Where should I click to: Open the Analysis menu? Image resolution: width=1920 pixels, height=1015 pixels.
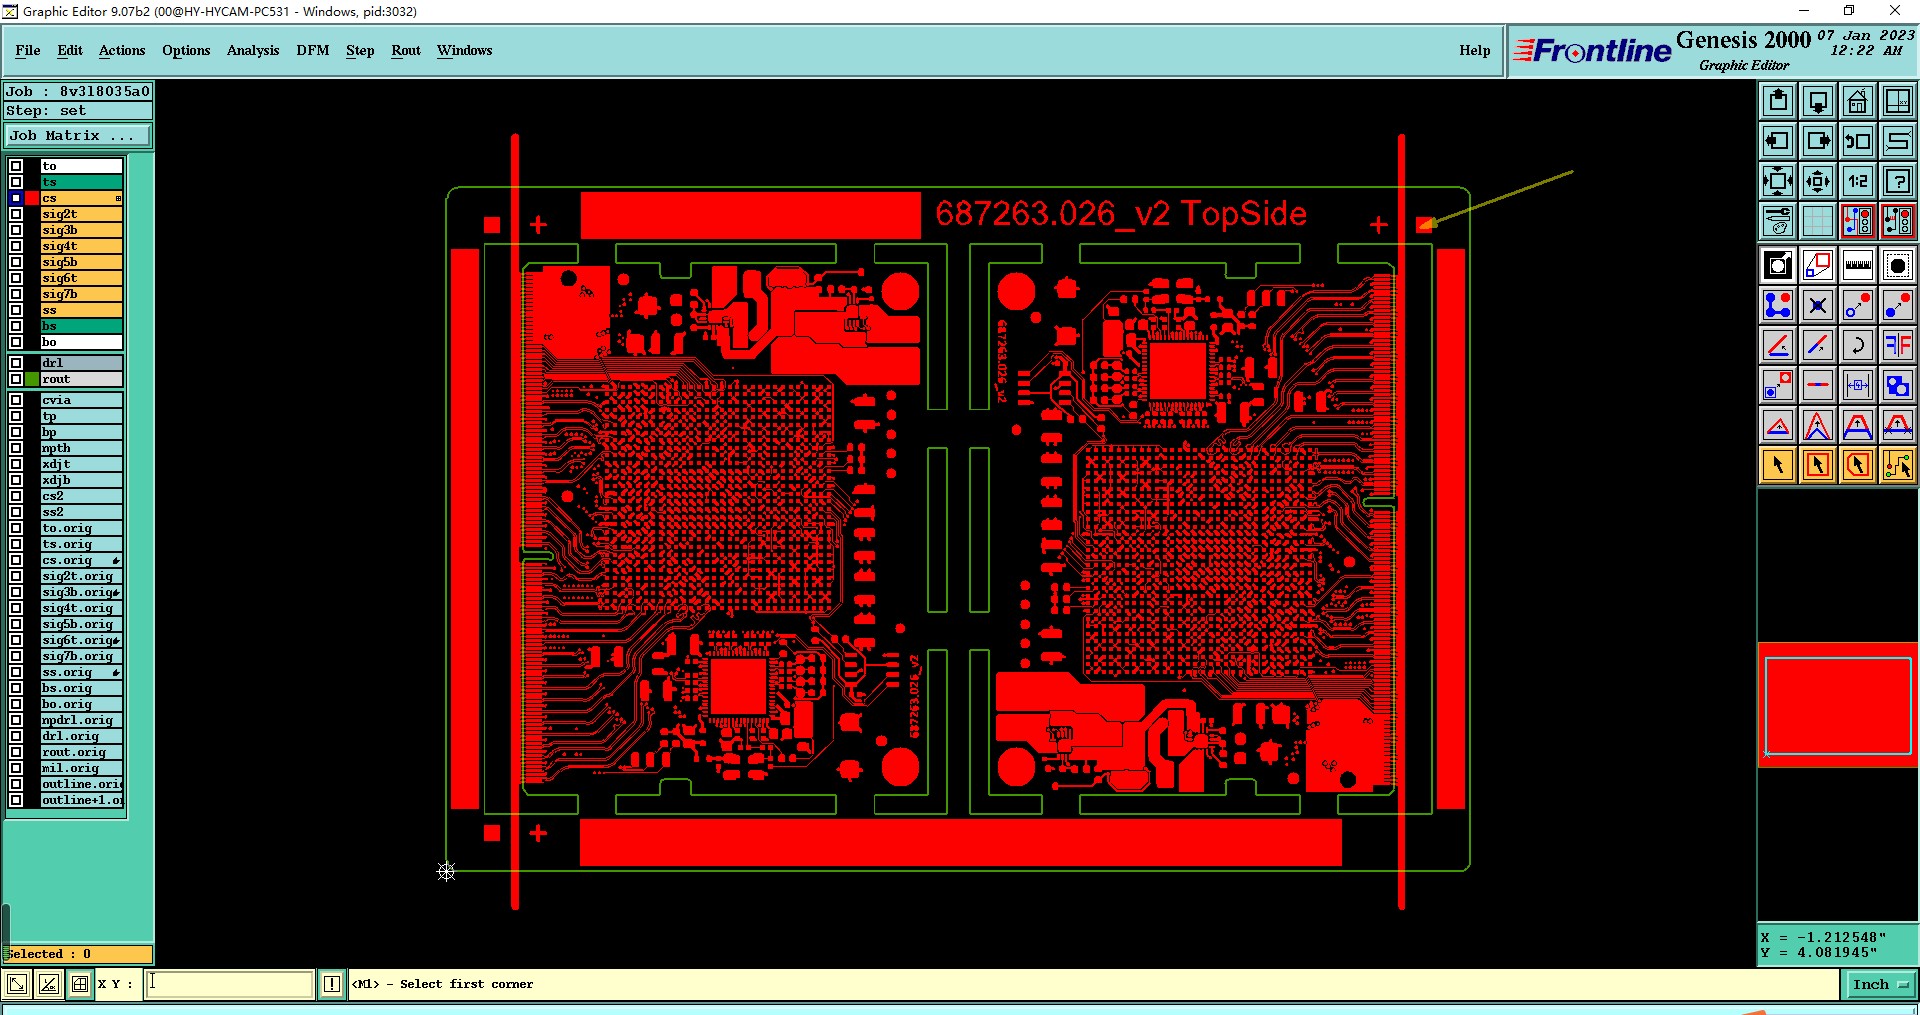pyautogui.click(x=253, y=50)
